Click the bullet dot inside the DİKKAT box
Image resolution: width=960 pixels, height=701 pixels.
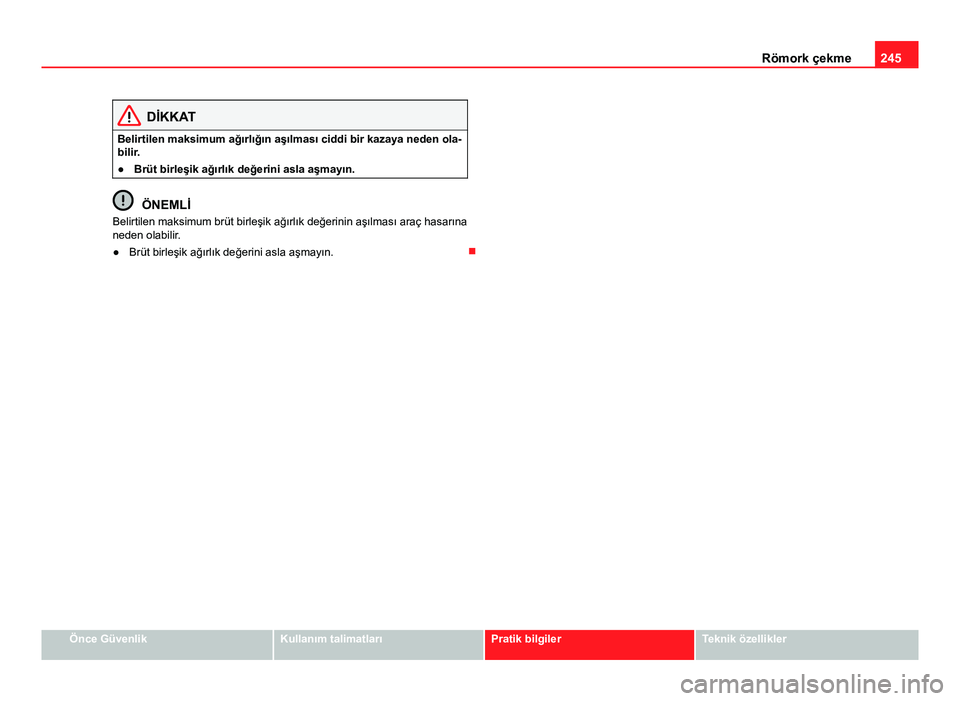[122, 169]
